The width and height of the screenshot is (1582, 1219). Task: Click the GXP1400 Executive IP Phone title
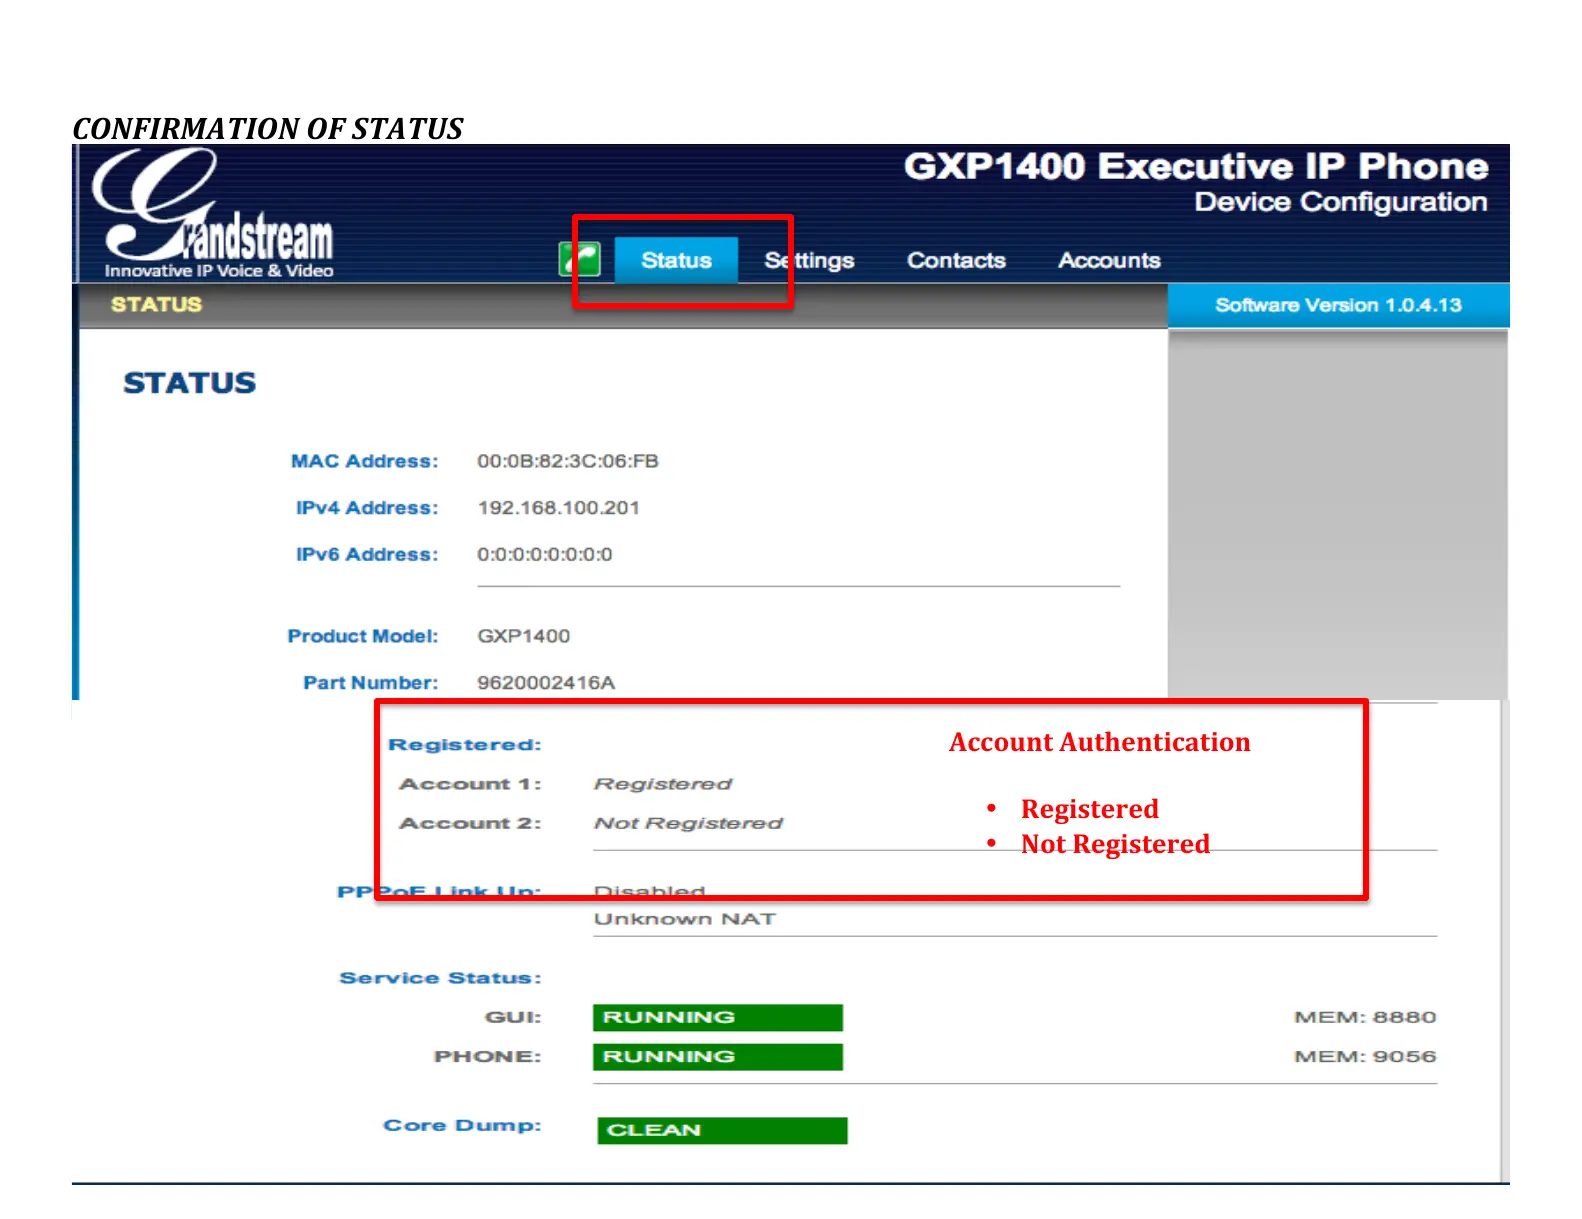click(x=1196, y=166)
